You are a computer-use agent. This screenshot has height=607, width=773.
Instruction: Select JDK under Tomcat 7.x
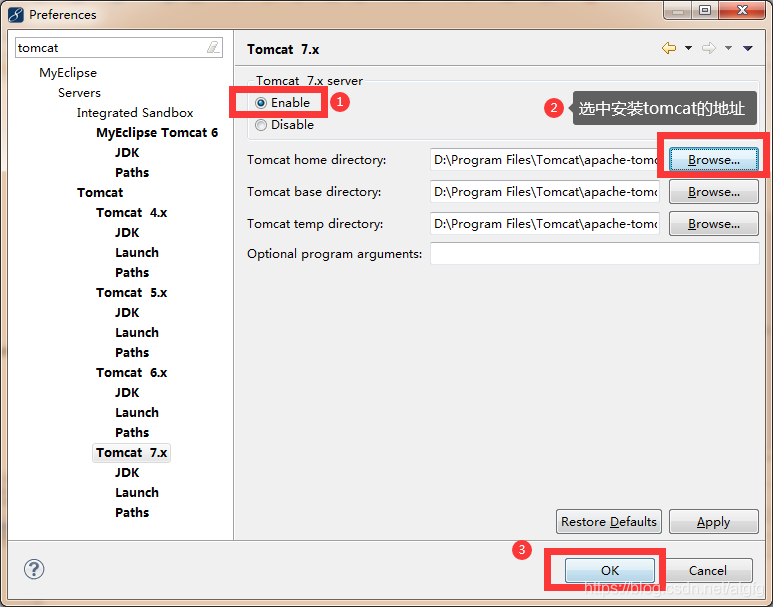(127, 473)
